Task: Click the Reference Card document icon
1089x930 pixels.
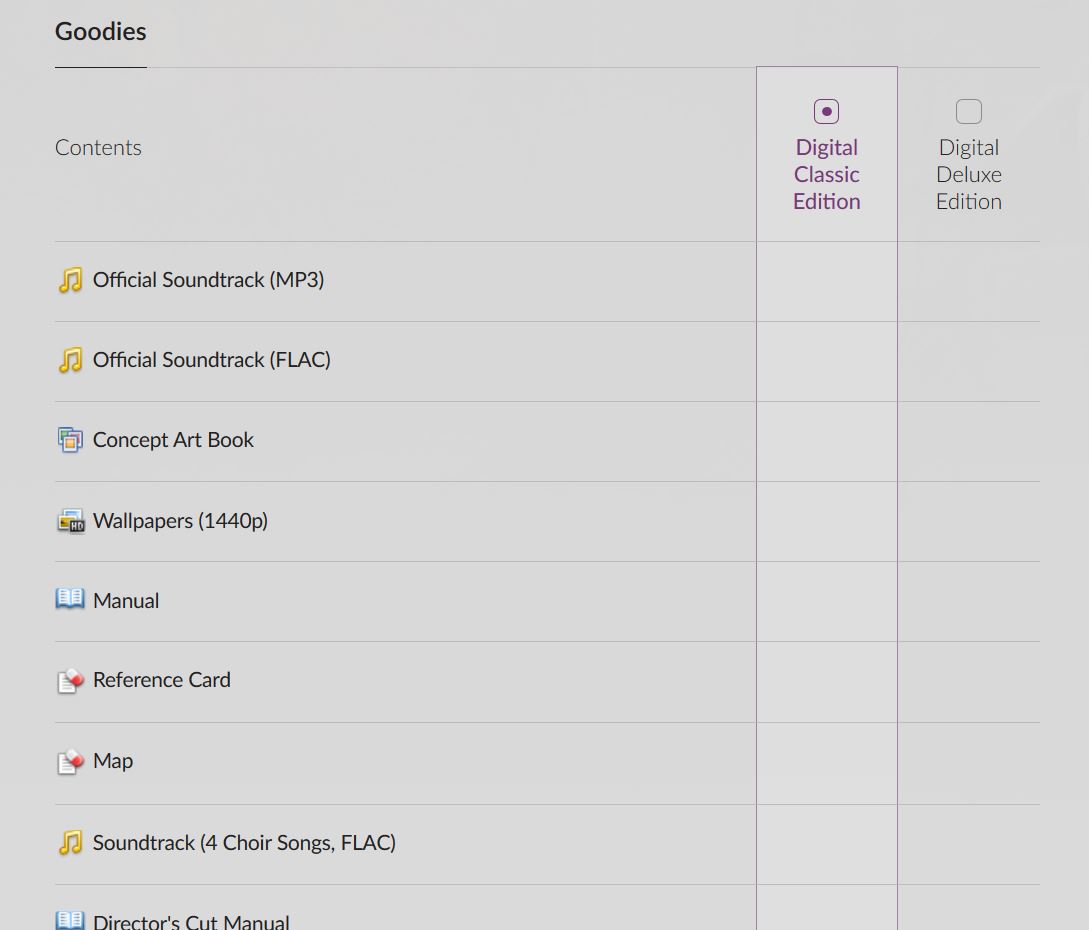Action: (x=70, y=681)
